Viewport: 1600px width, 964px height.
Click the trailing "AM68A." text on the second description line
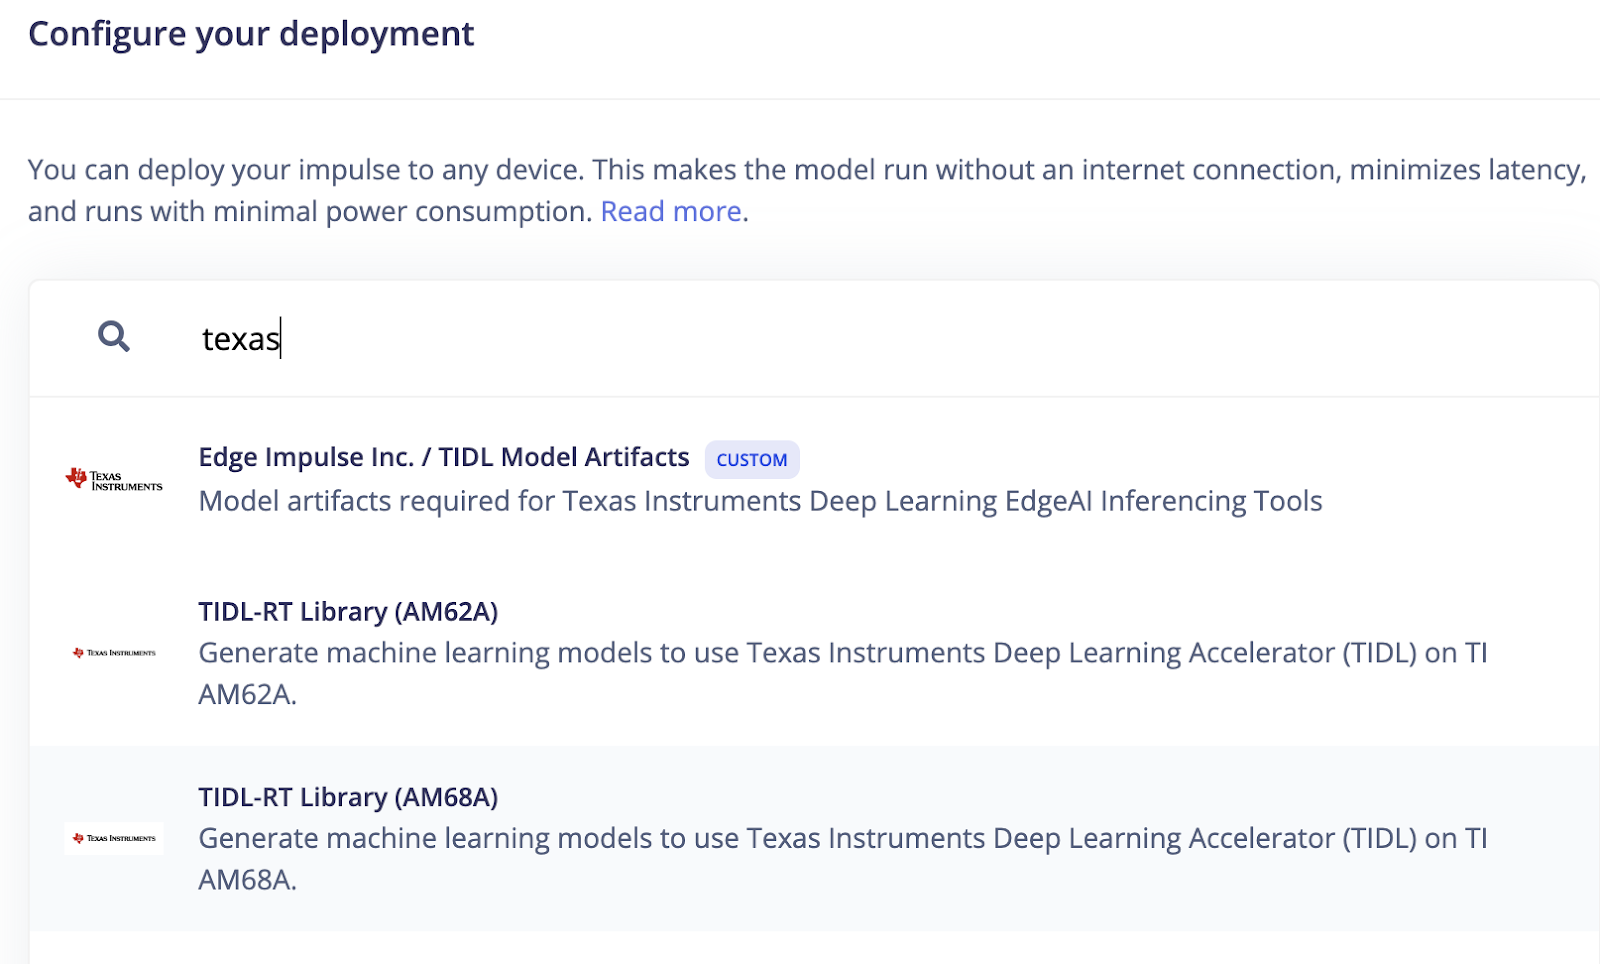coord(247,880)
